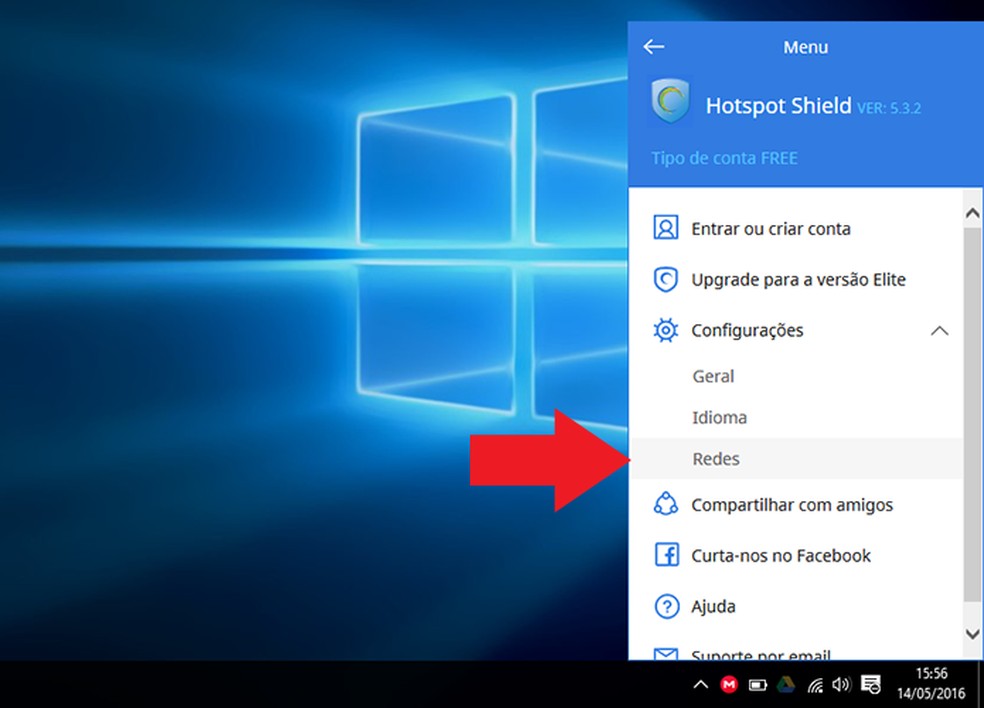Click the Elite upgrade shield icon

point(665,279)
